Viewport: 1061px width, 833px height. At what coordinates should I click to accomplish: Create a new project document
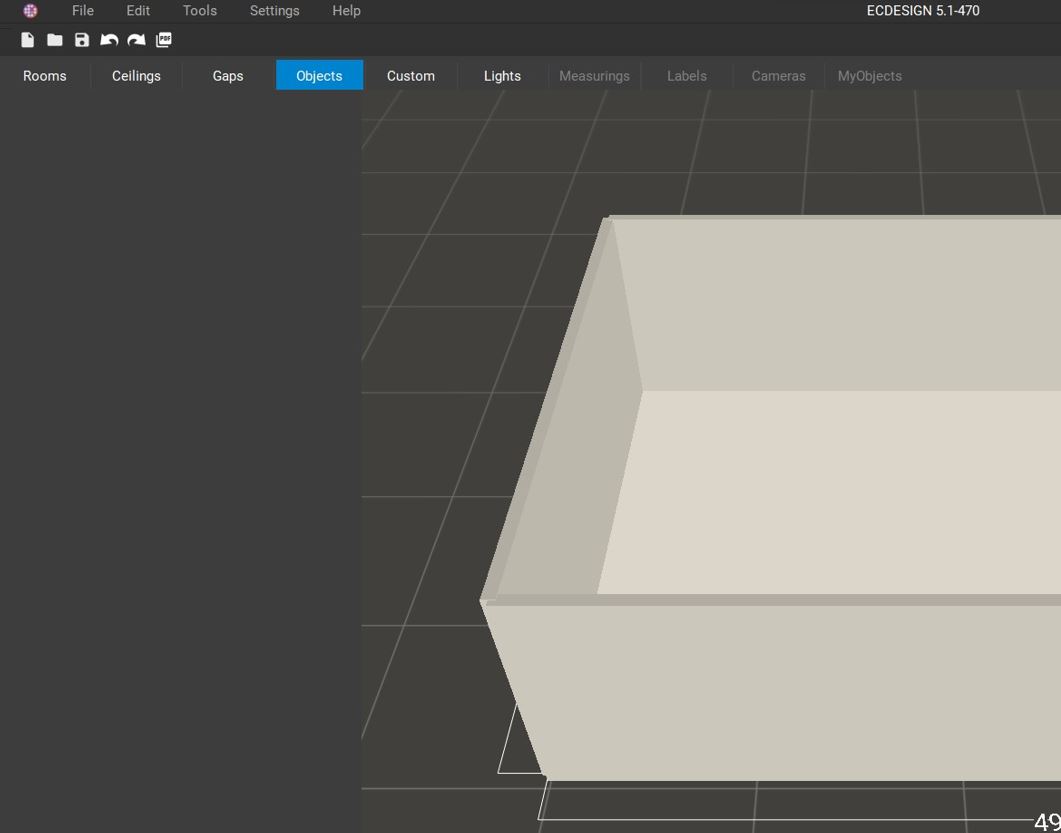pos(27,40)
